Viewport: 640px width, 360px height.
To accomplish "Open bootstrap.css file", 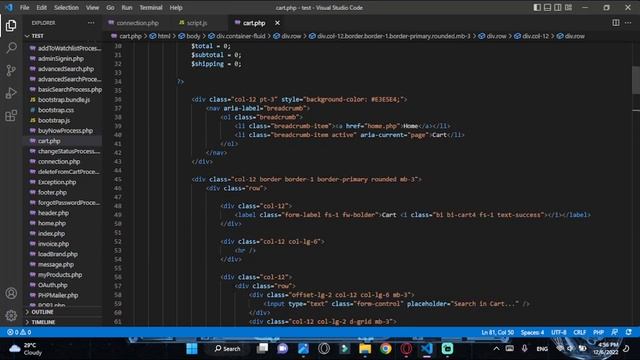I will (56, 110).
